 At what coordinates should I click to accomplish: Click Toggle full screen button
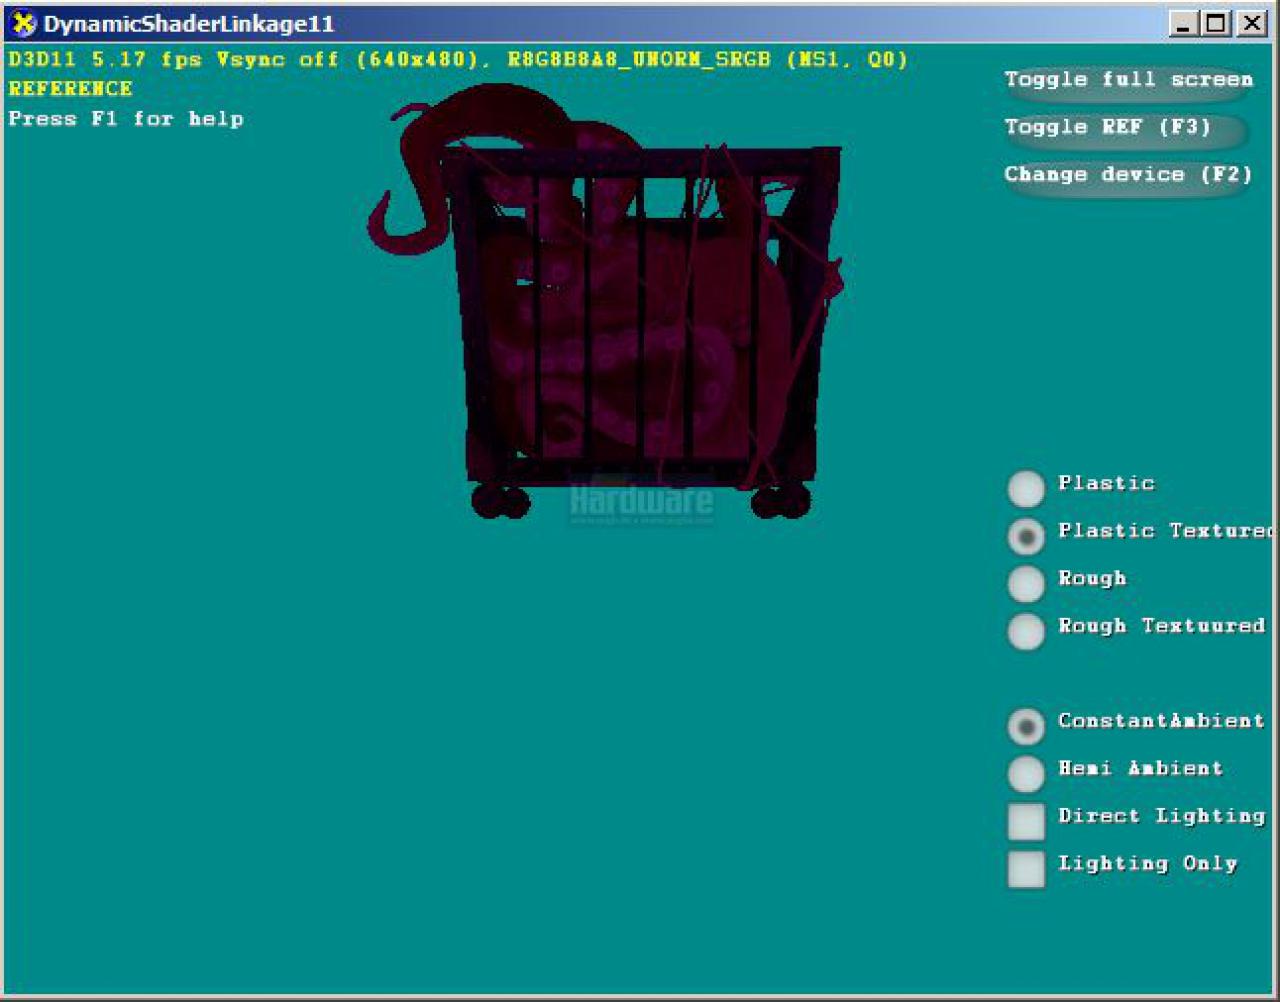click(1128, 80)
